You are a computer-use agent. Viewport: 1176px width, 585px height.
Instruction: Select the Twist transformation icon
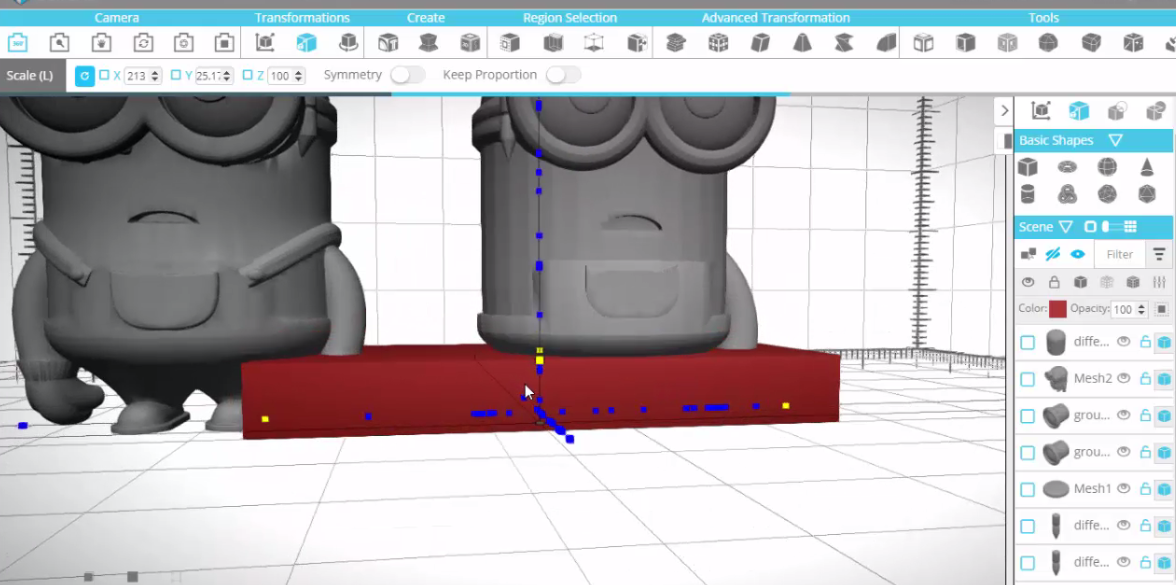click(844, 43)
